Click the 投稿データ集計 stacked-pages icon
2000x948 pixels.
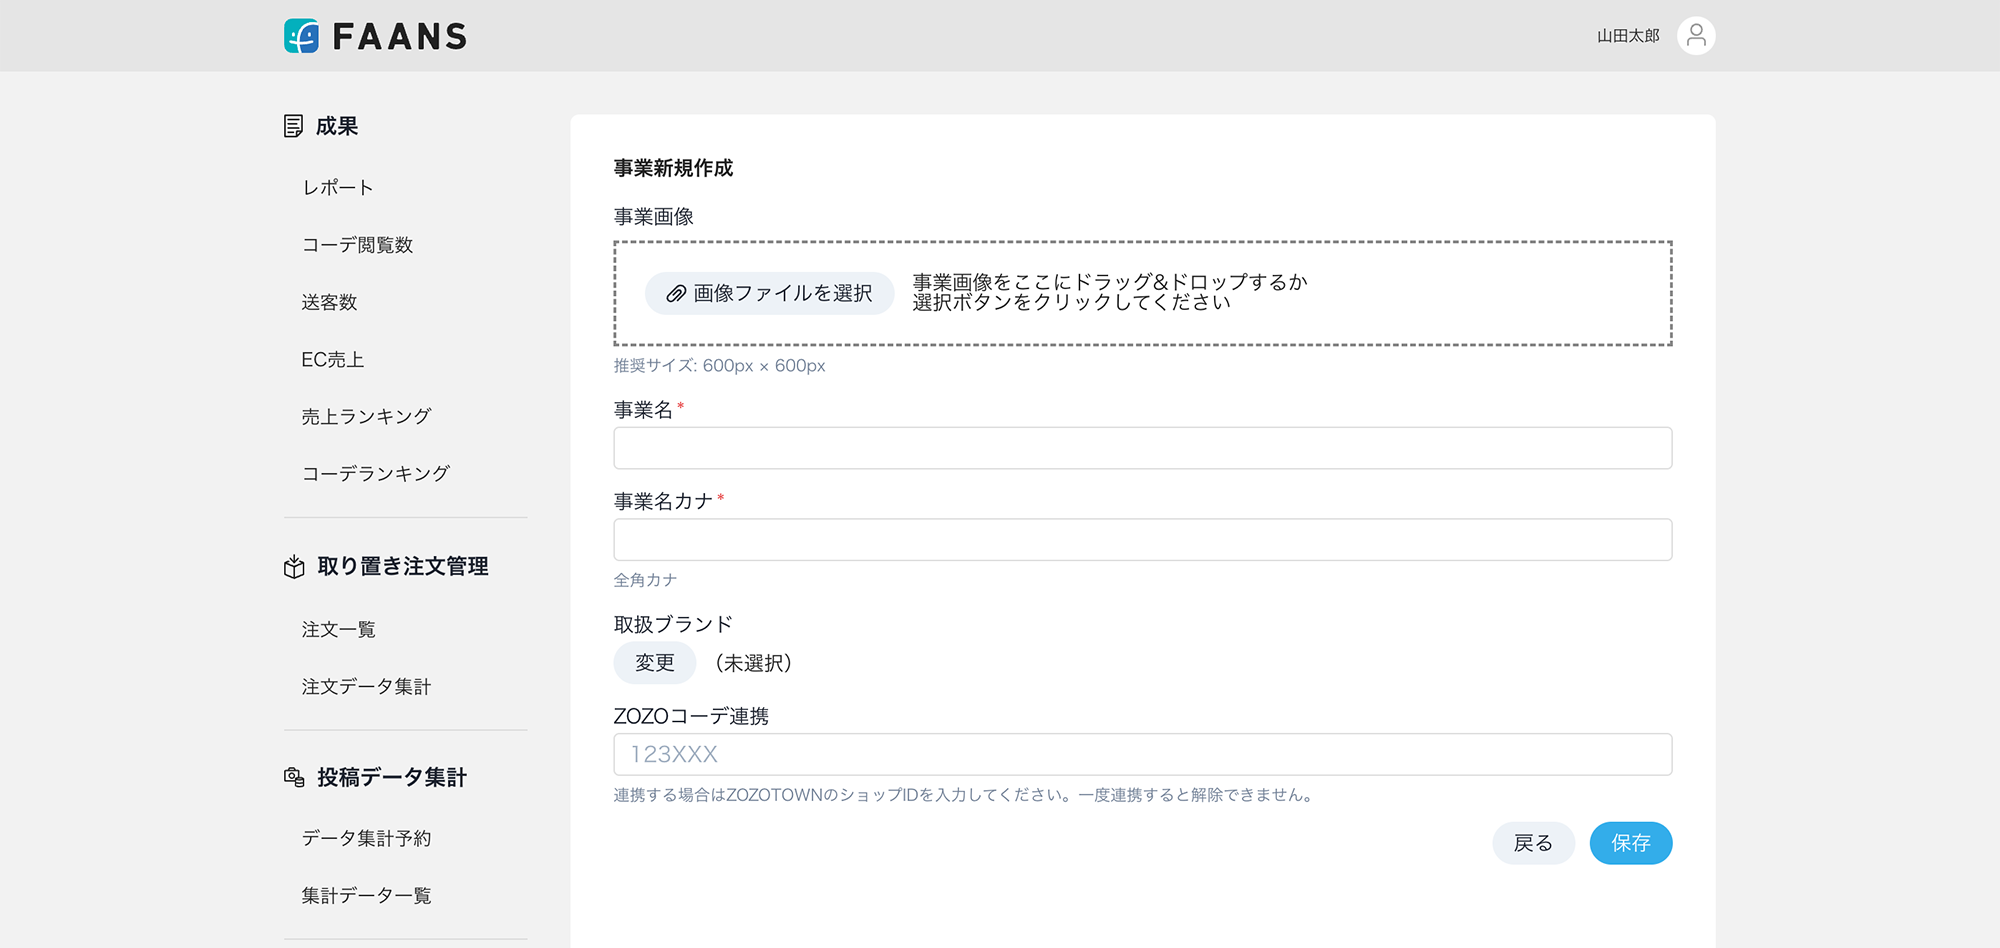pos(291,776)
